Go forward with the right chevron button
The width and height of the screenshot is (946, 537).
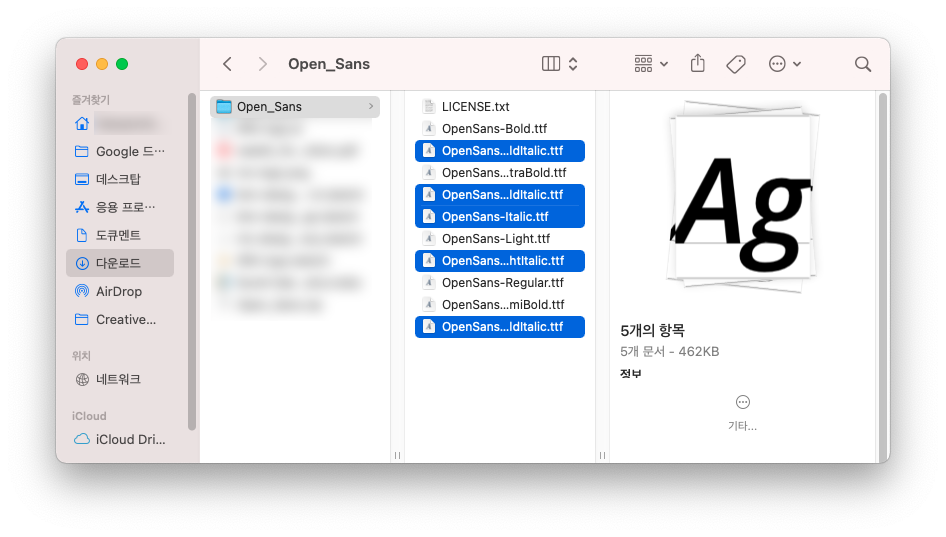[x=262, y=64]
